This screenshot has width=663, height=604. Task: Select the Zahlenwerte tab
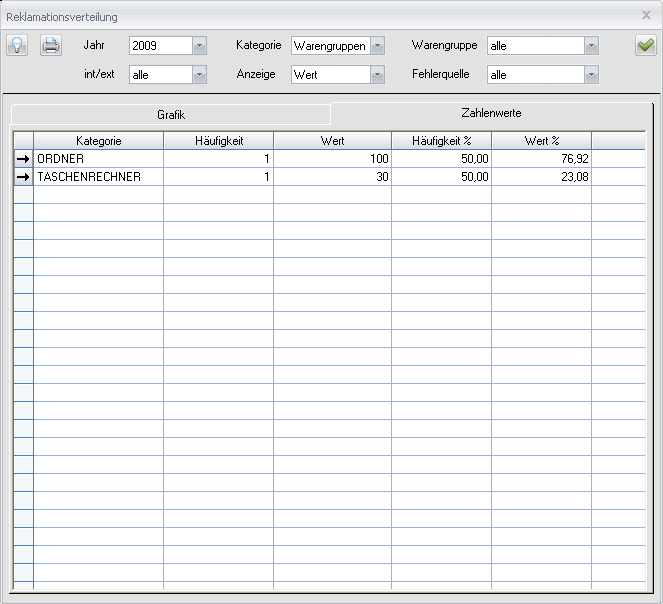tap(490, 114)
